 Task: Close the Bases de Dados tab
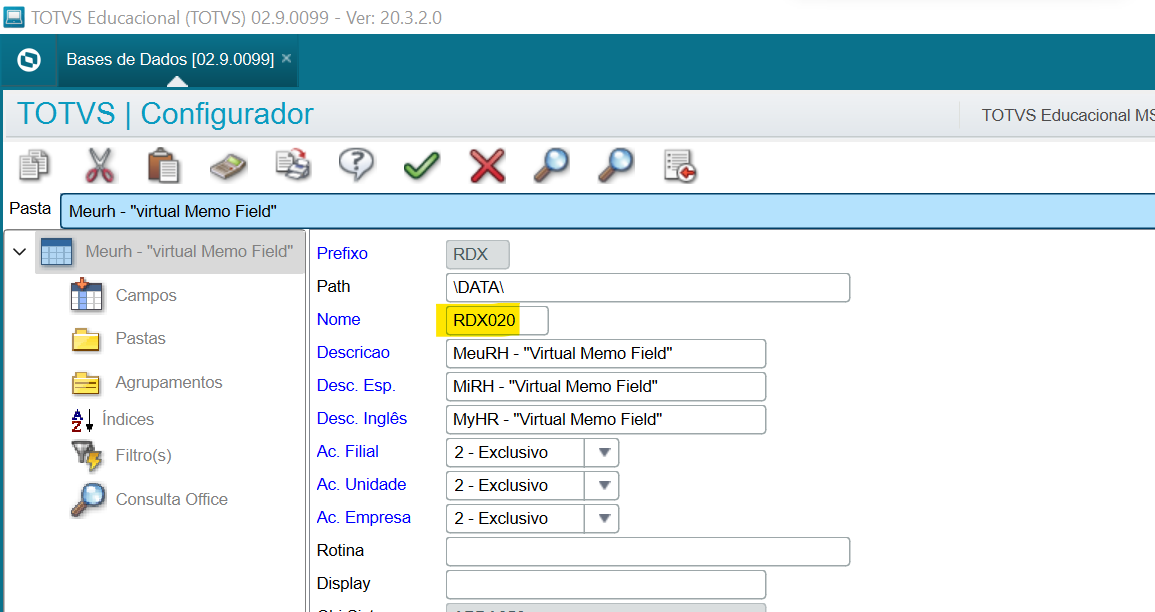click(x=287, y=58)
